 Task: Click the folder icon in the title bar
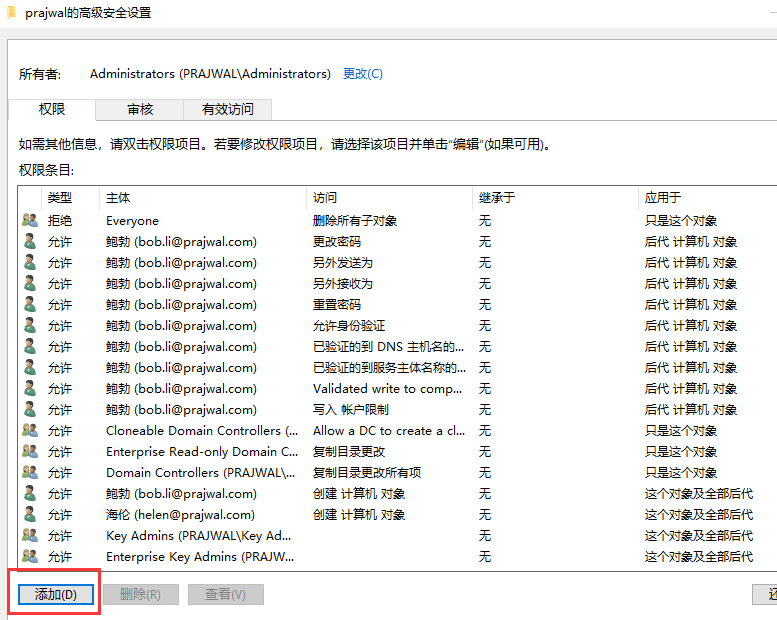[x=11, y=12]
